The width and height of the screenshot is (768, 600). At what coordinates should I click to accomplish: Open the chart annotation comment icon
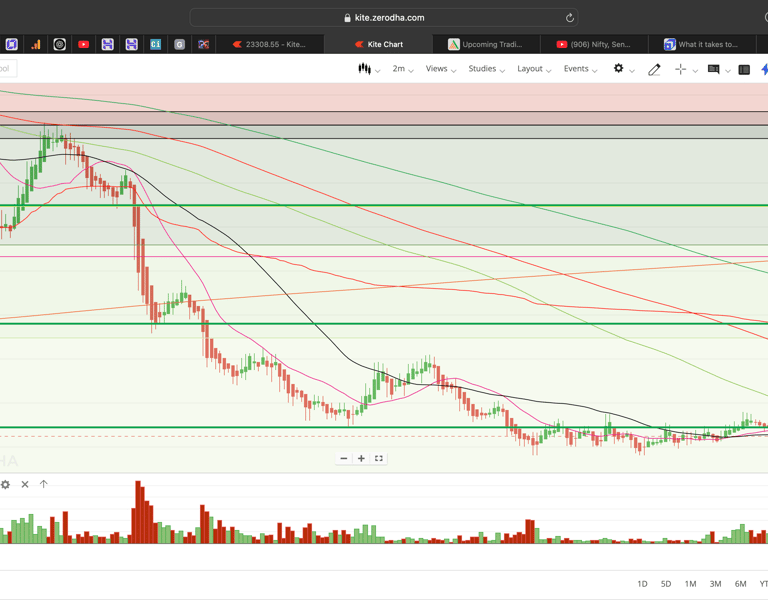[x=714, y=70]
